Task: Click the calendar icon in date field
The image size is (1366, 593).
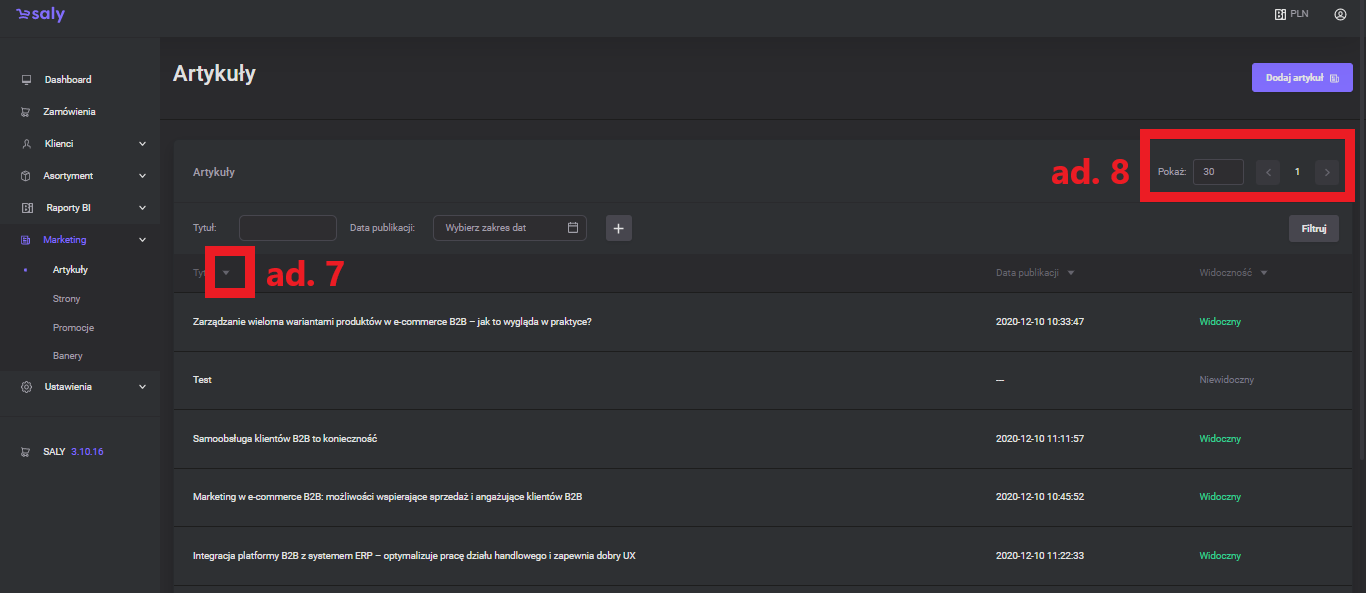Action: [573, 228]
